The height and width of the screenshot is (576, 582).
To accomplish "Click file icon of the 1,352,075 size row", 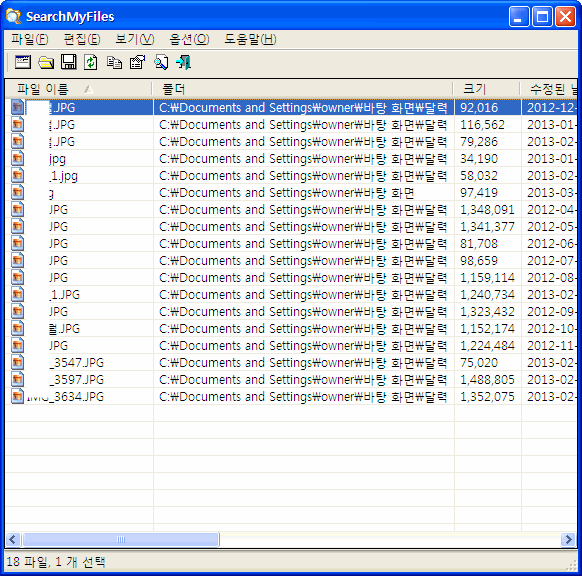I will (17, 397).
